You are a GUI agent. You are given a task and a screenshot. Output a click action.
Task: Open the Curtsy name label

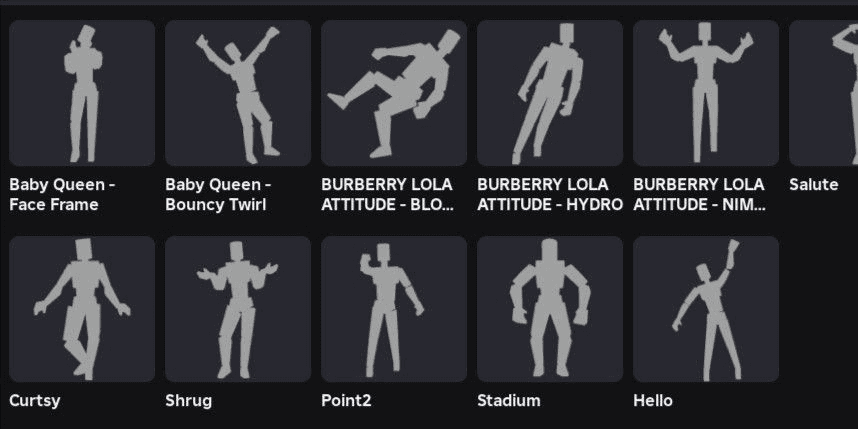click(34, 401)
